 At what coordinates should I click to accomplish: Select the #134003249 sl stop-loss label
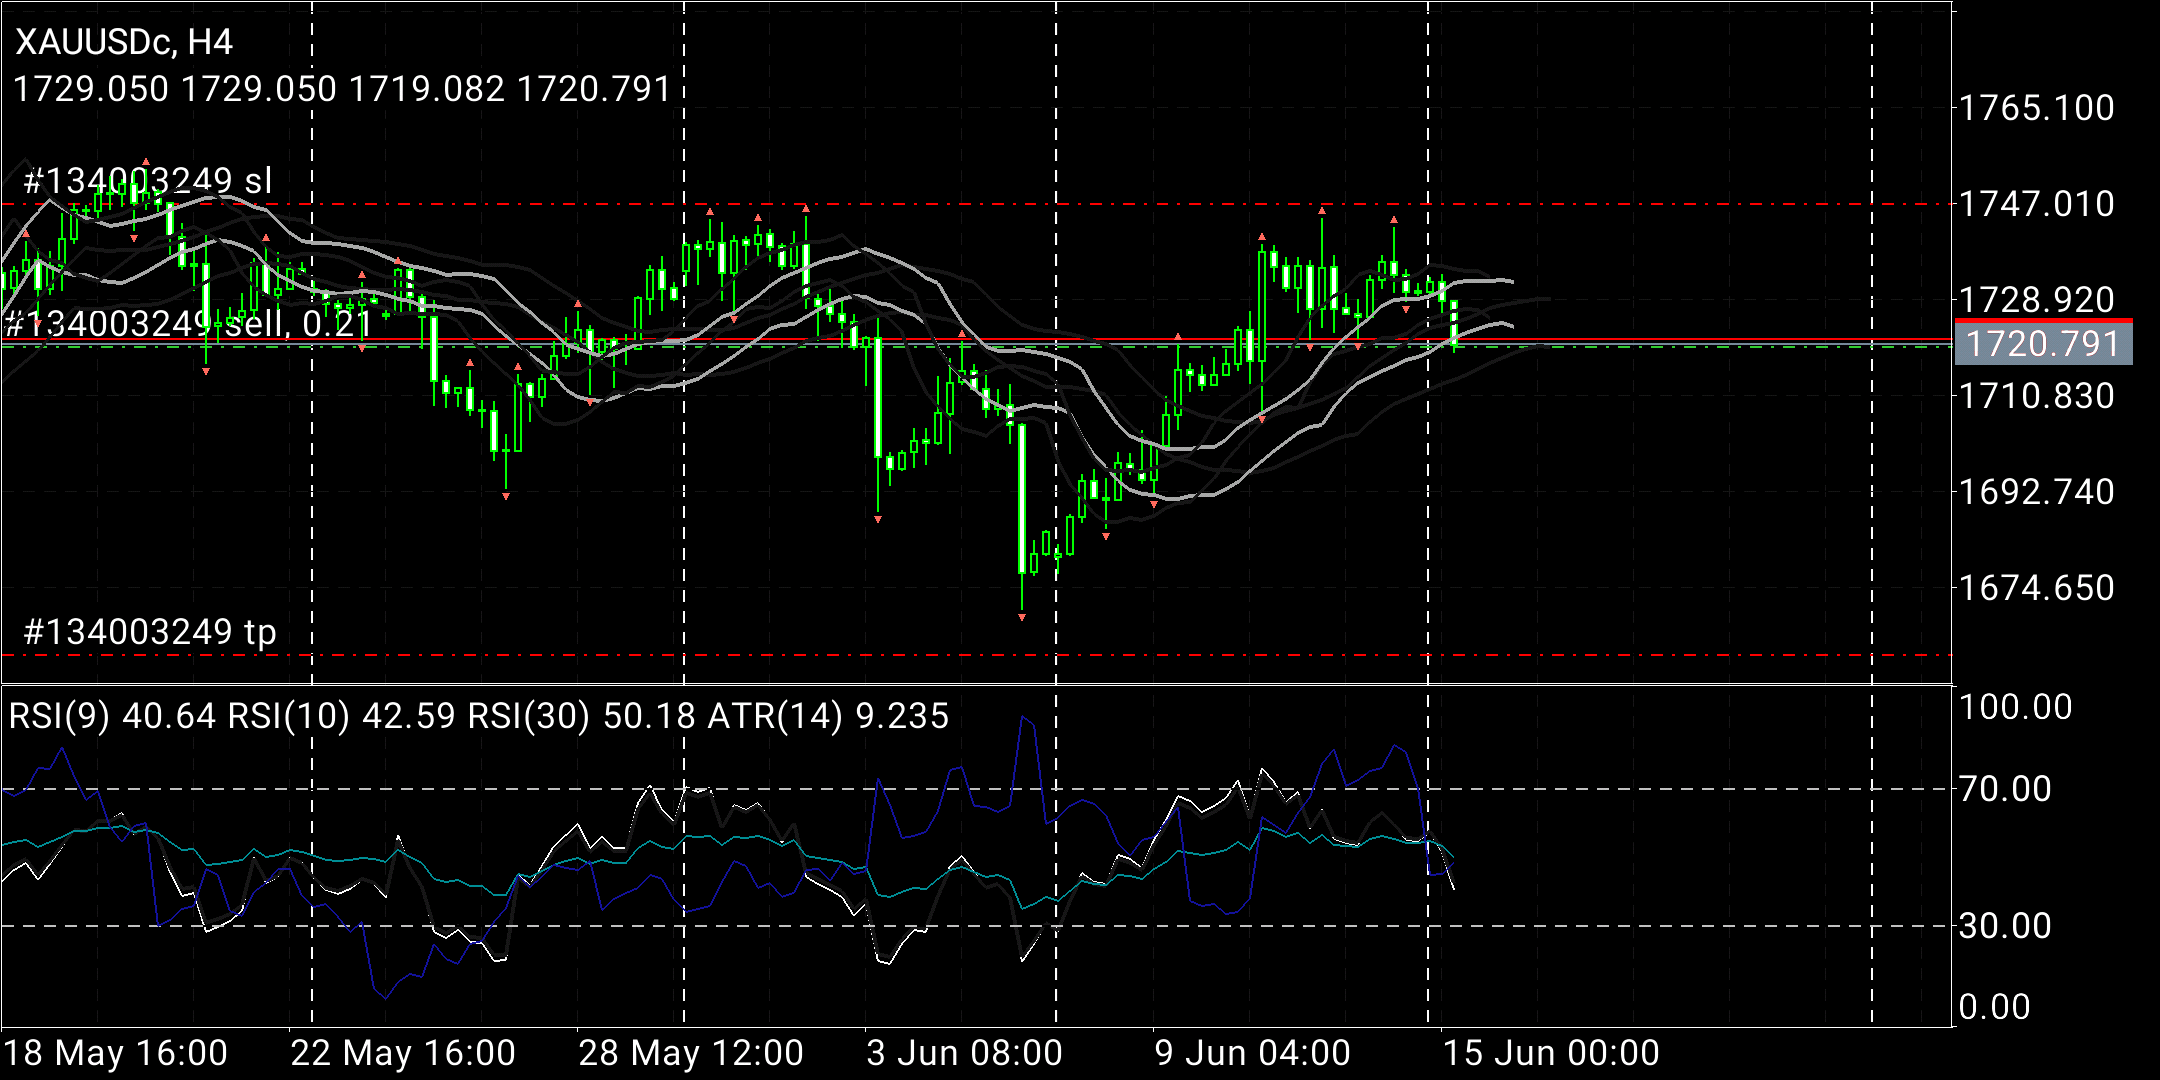(148, 181)
